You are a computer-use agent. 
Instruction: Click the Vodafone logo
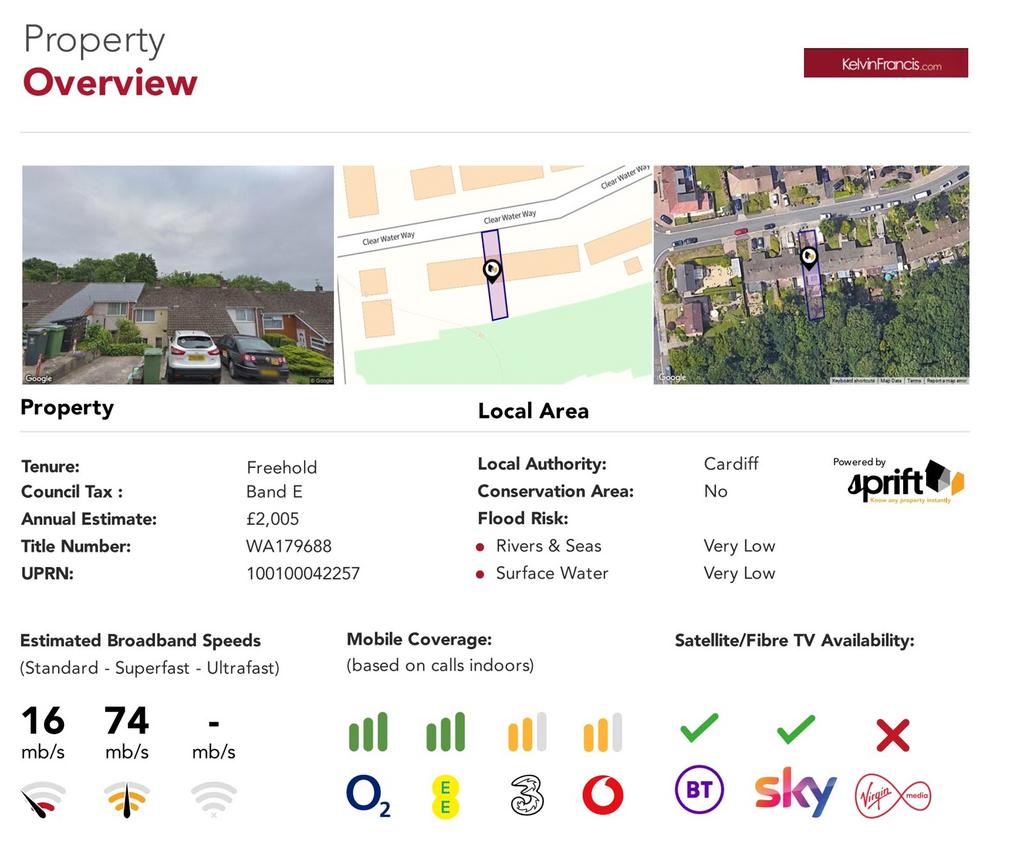click(602, 795)
